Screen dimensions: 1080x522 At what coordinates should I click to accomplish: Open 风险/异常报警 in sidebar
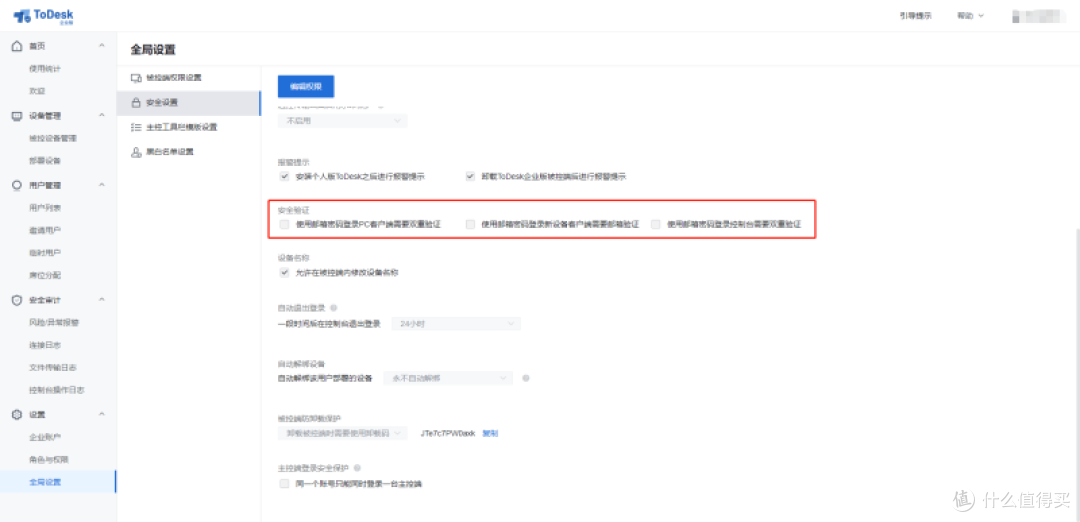coord(54,322)
